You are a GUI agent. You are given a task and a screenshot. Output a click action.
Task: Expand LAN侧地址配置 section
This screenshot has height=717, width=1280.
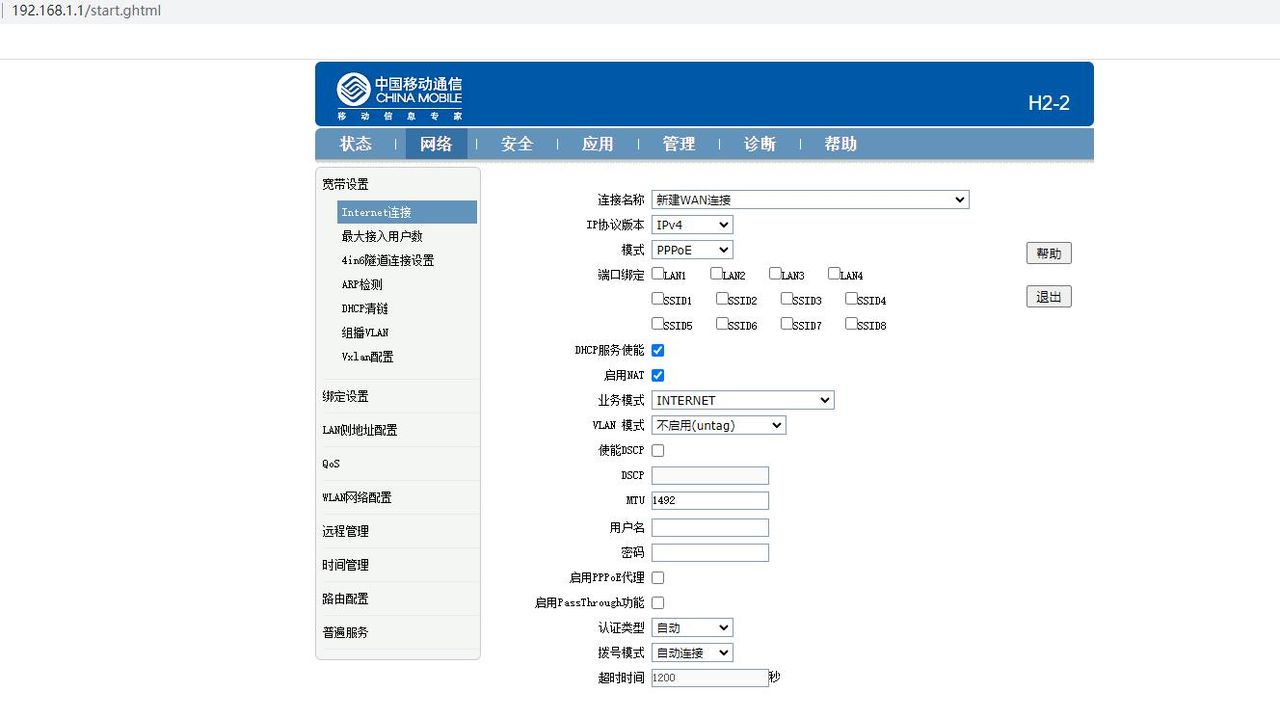[359, 430]
